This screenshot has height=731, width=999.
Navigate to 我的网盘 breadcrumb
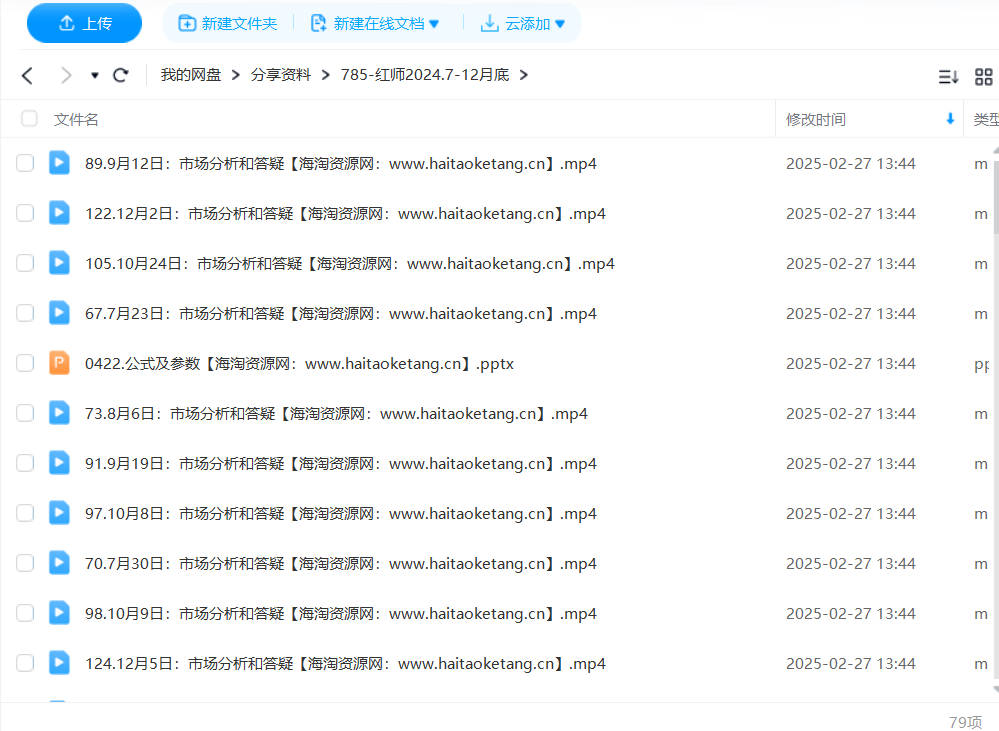pos(190,75)
